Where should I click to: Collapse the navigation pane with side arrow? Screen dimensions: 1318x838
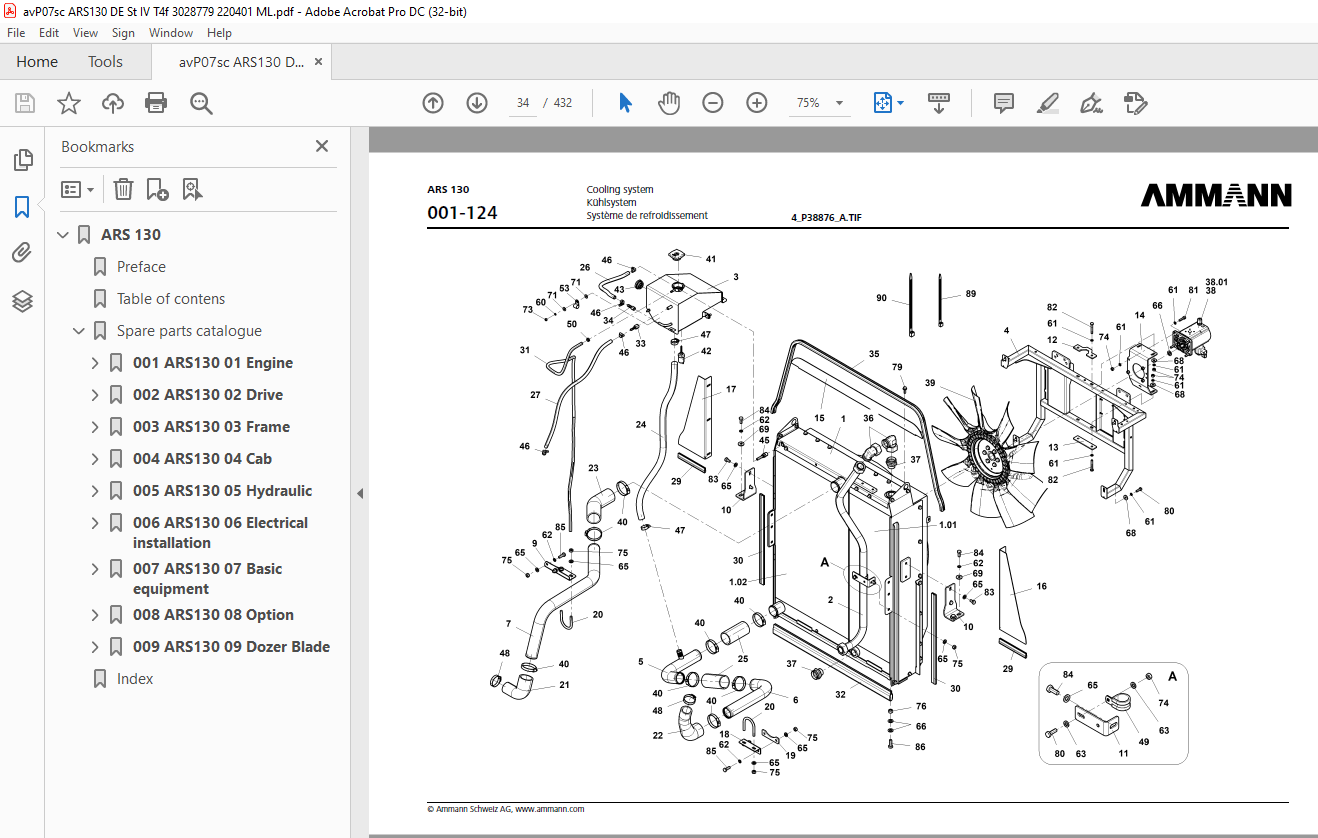click(360, 493)
